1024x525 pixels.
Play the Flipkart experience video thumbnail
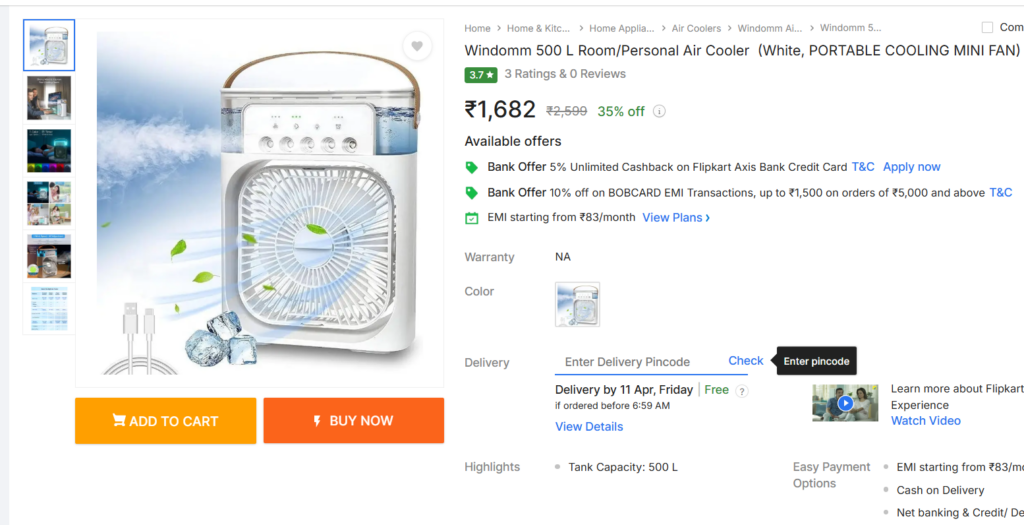click(x=845, y=403)
